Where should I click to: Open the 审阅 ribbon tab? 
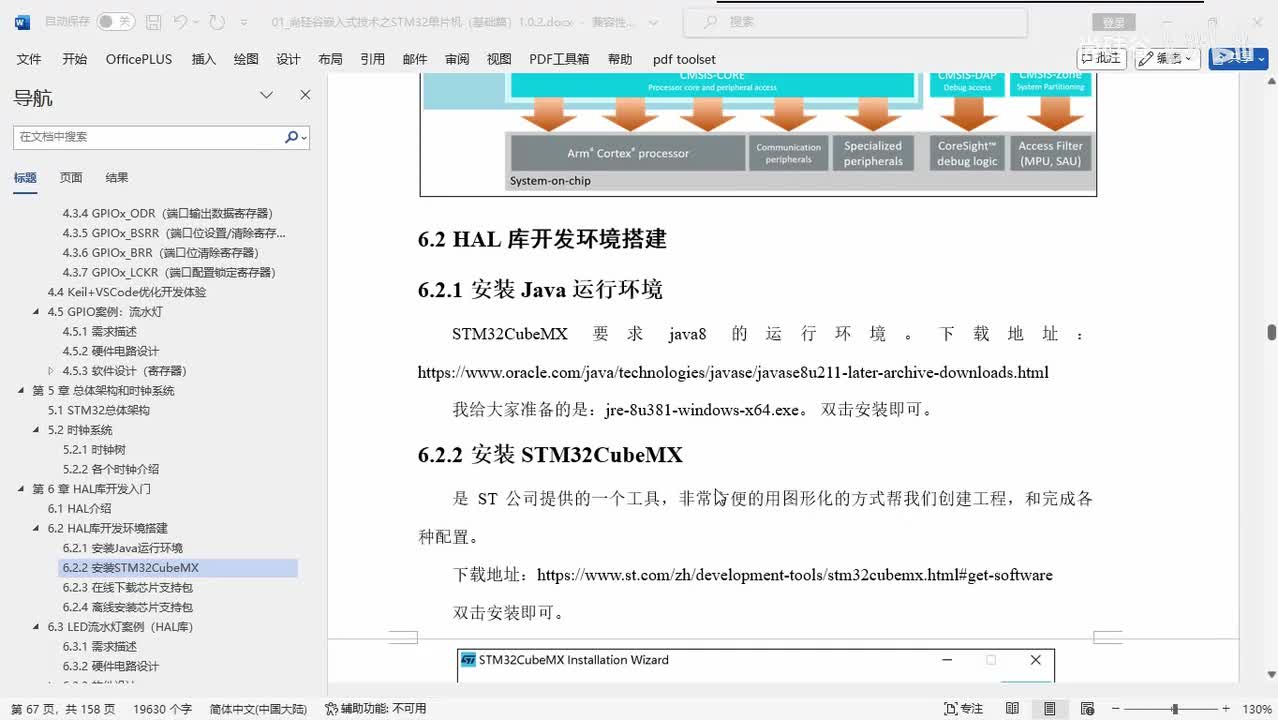457,59
